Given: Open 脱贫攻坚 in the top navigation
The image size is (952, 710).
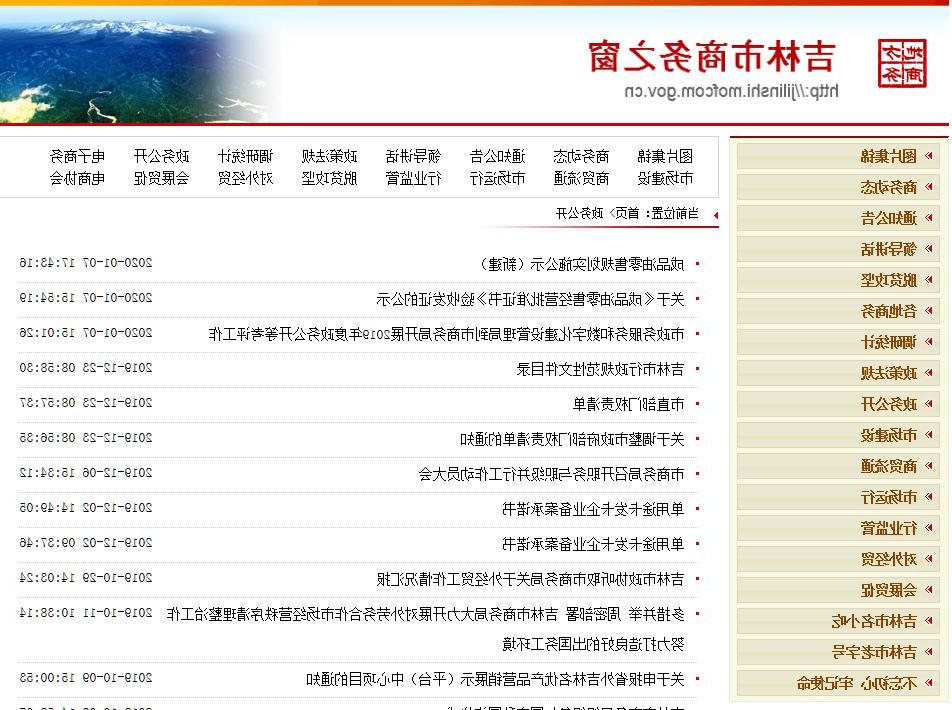Looking at the screenshot, I should (x=330, y=179).
